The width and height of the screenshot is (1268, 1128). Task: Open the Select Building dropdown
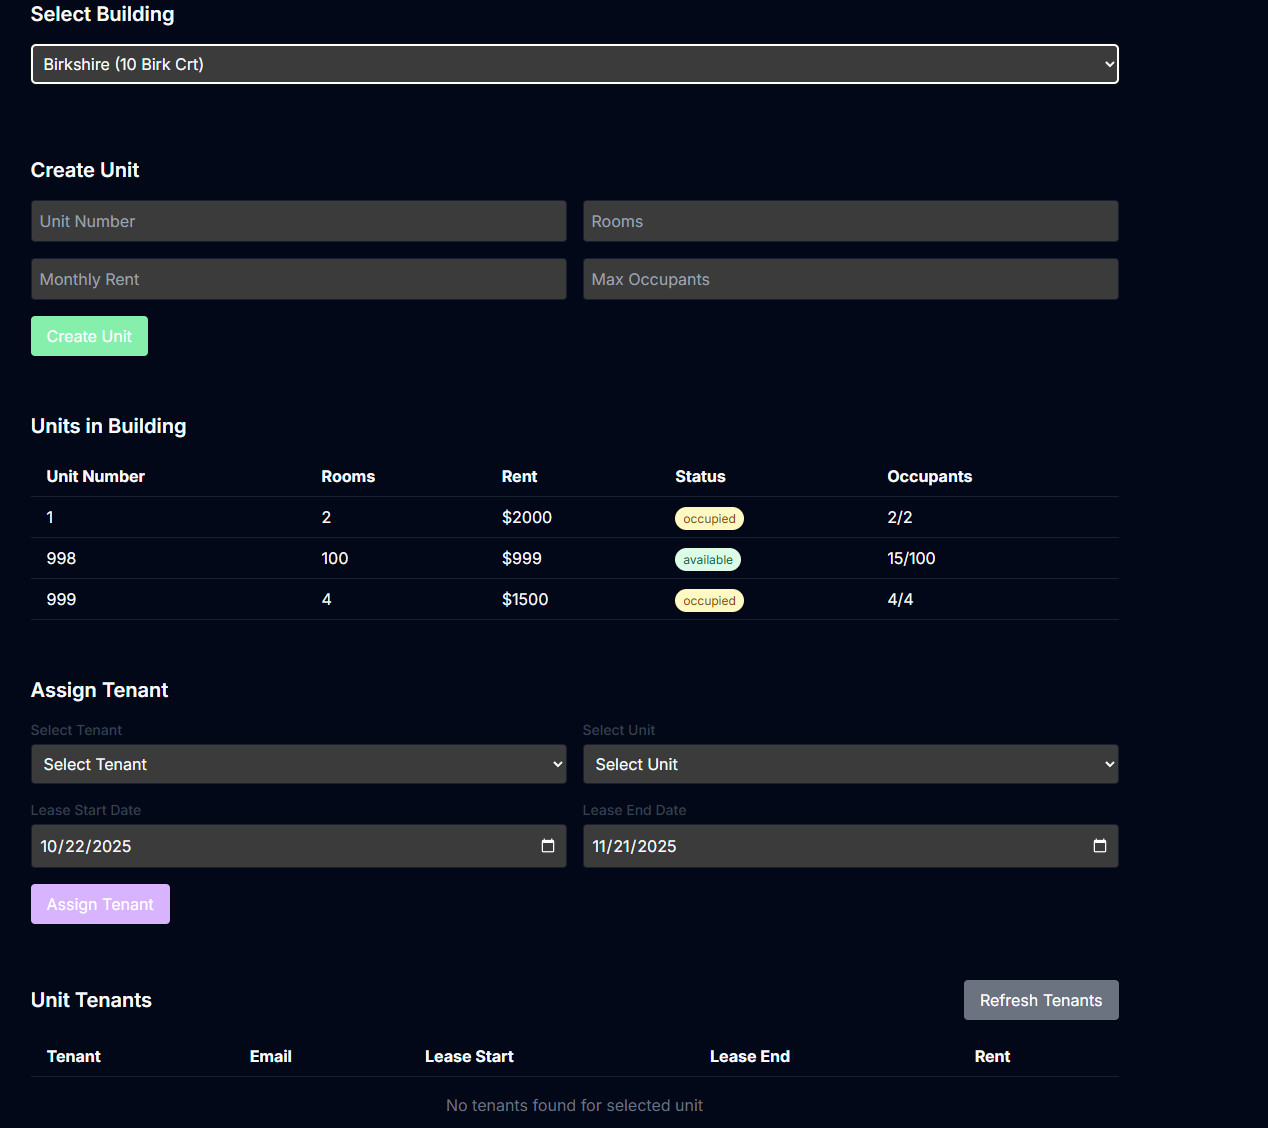pos(574,64)
